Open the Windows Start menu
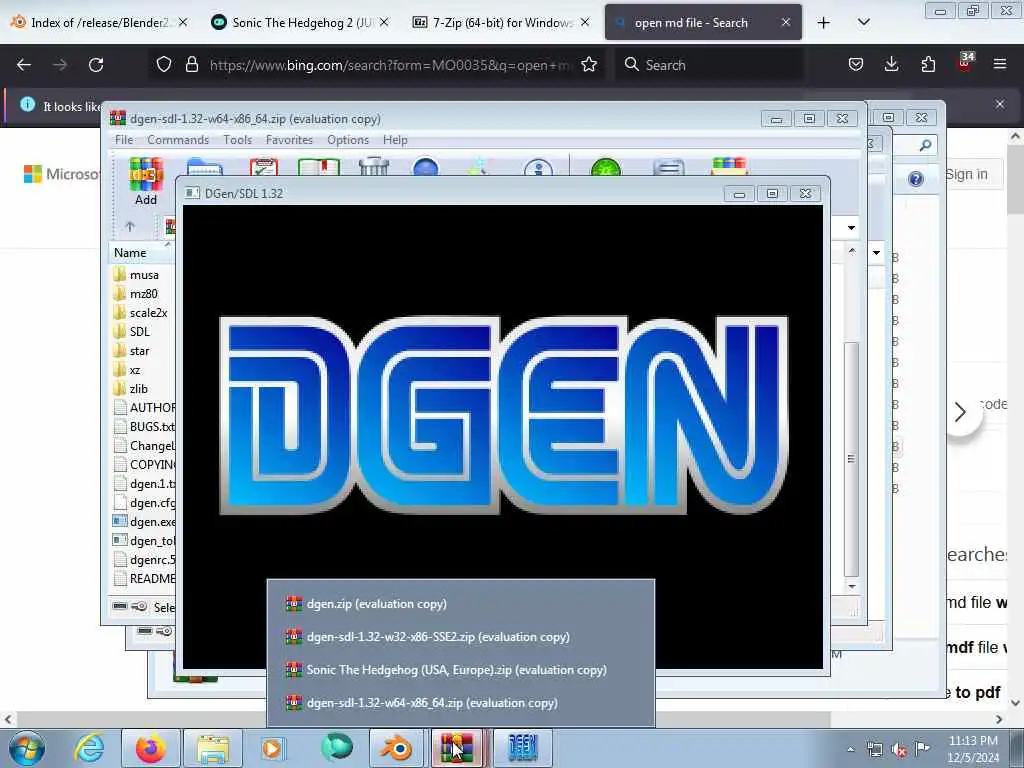This screenshot has width=1024, height=768. click(27, 748)
